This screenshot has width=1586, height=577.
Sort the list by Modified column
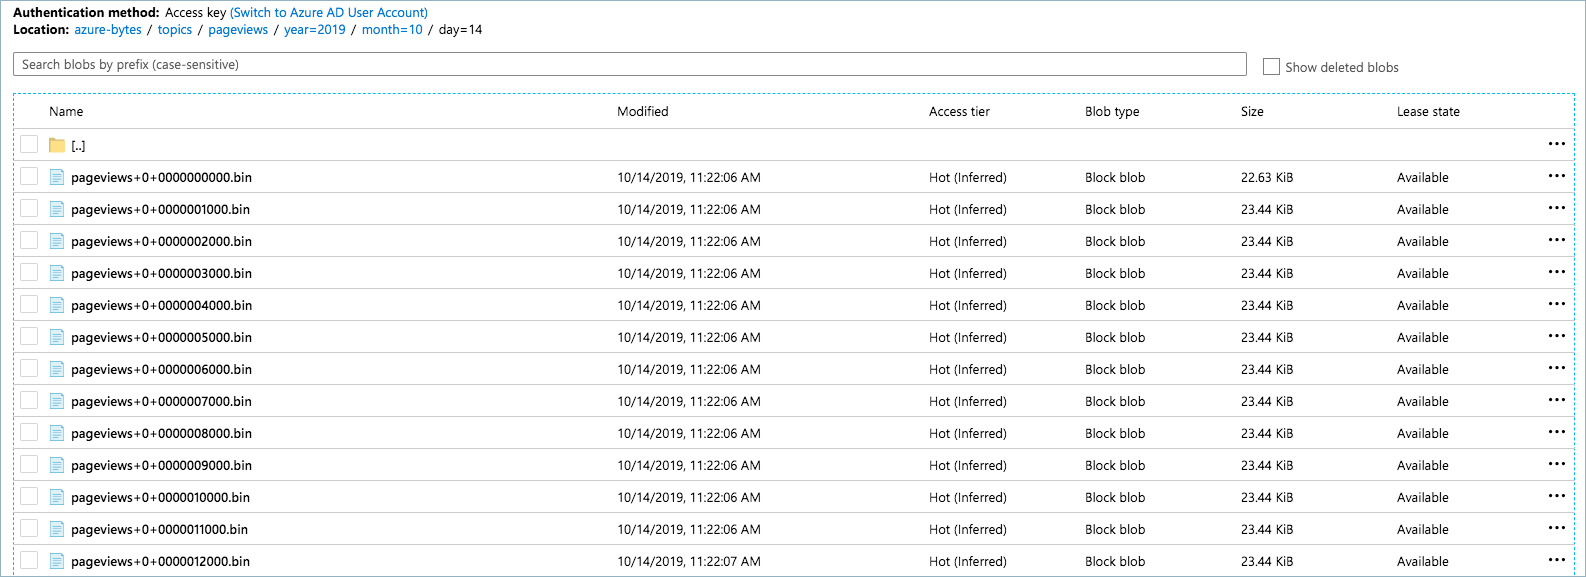(642, 111)
